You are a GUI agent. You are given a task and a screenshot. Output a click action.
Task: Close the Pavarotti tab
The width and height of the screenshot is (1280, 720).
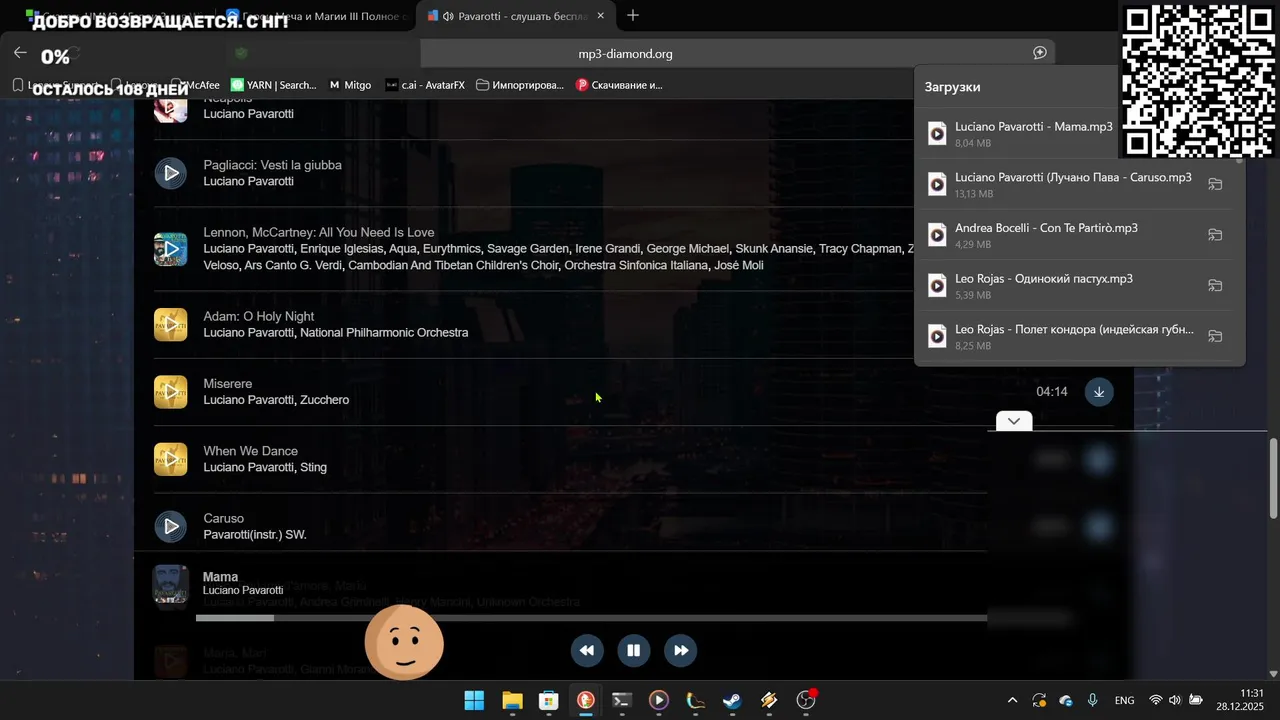click(x=600, y=16)
